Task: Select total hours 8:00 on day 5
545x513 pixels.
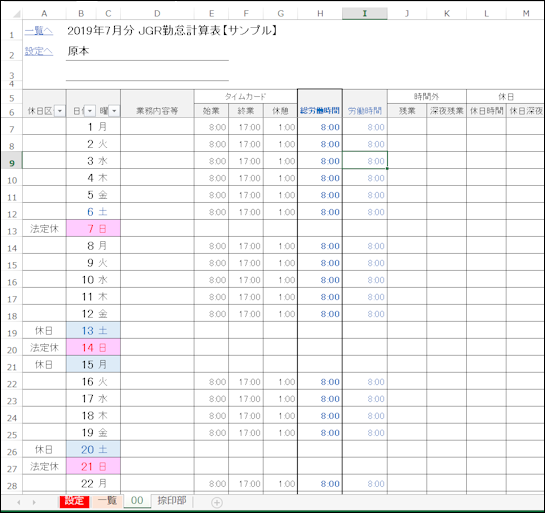Action: [x=320, y=195]
